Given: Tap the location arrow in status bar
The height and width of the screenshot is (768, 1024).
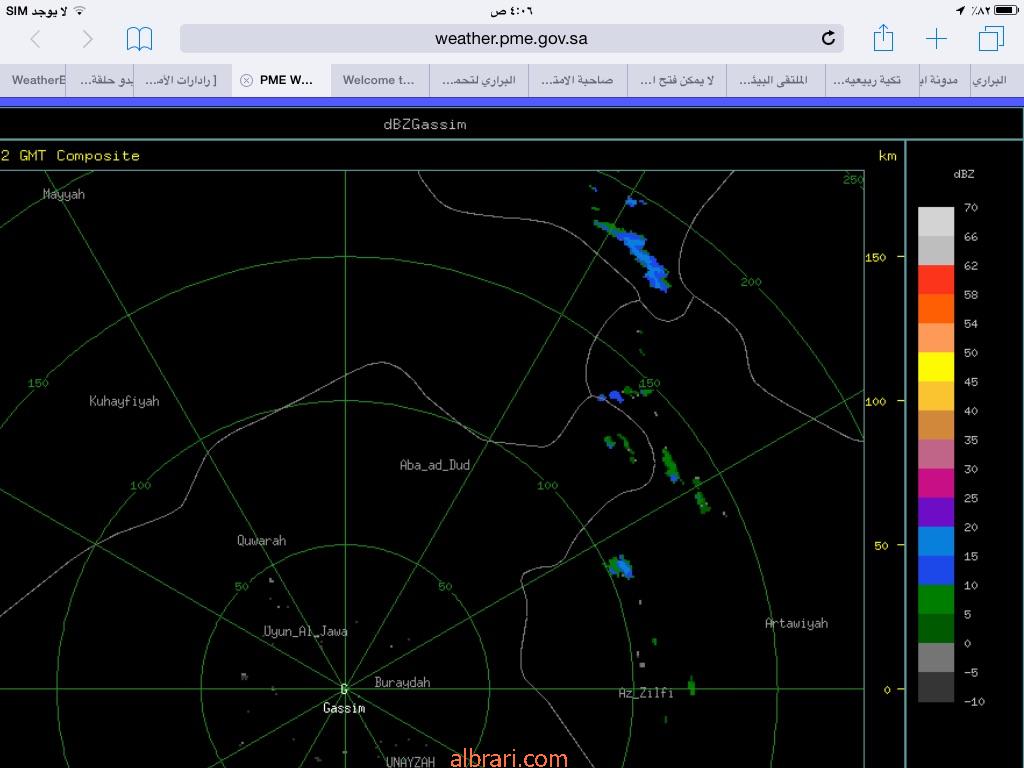Looking at the screenshot, I should coord(960,10).
